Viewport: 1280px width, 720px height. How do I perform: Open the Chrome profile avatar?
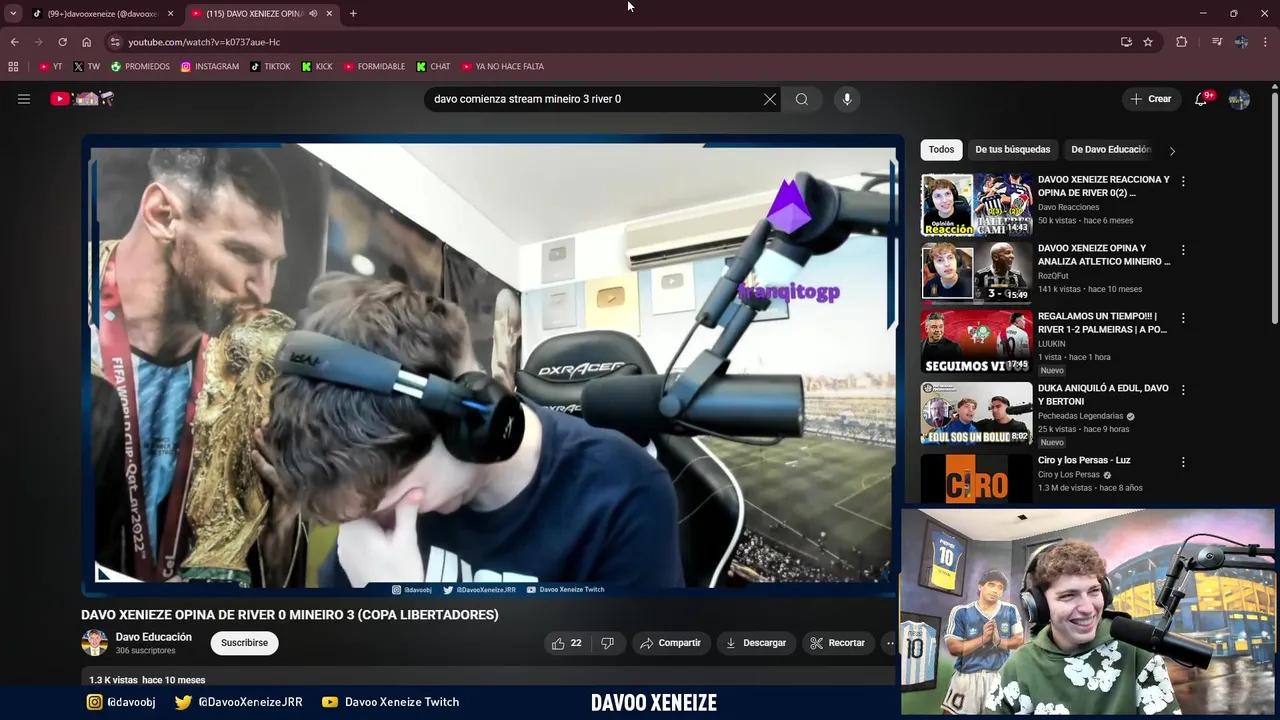[x=1241, y=42]
